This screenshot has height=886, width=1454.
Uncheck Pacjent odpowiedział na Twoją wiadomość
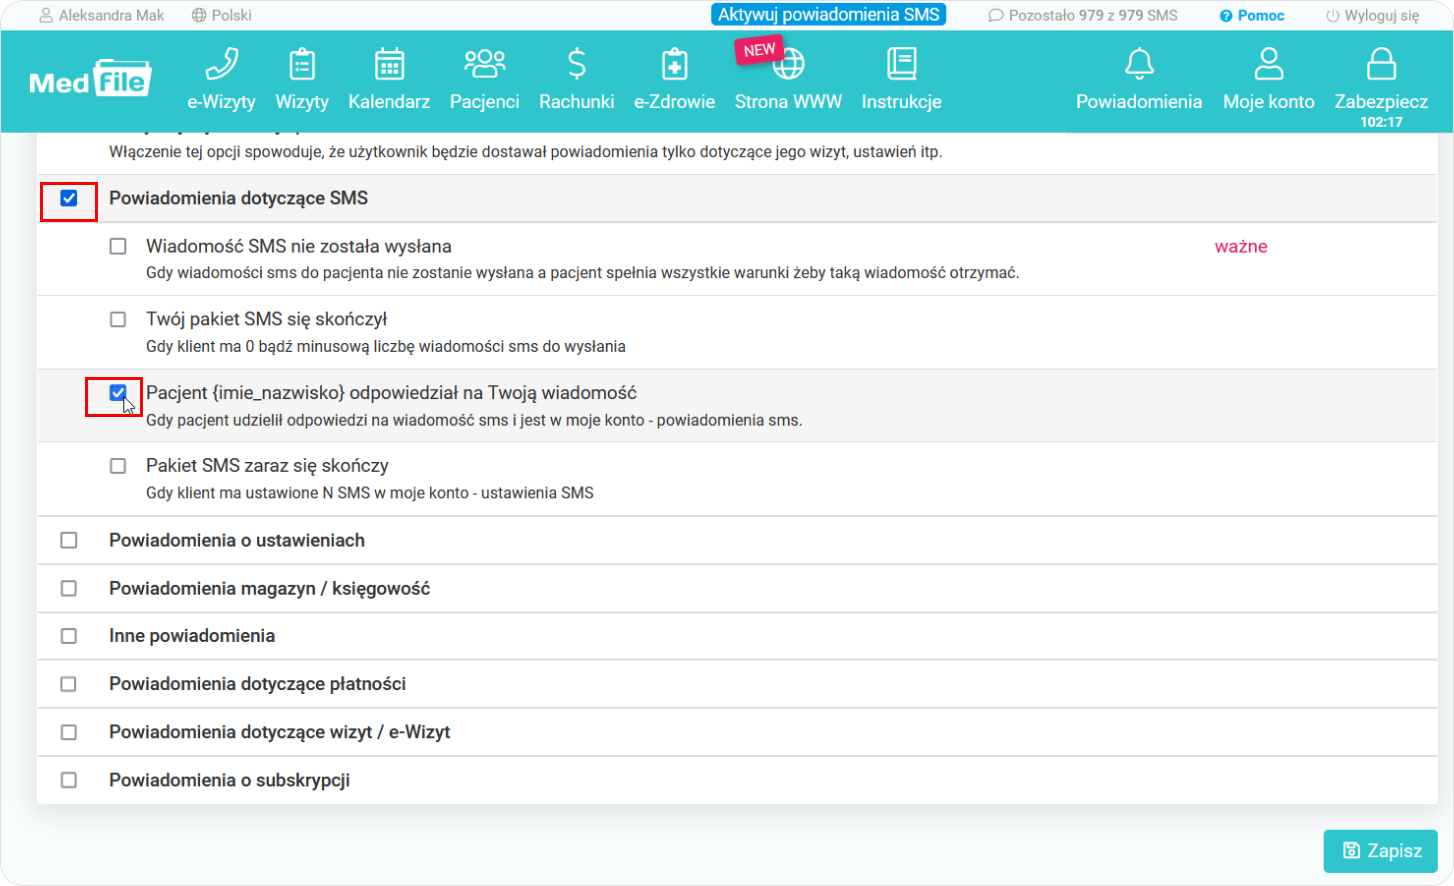coord(118,393)
